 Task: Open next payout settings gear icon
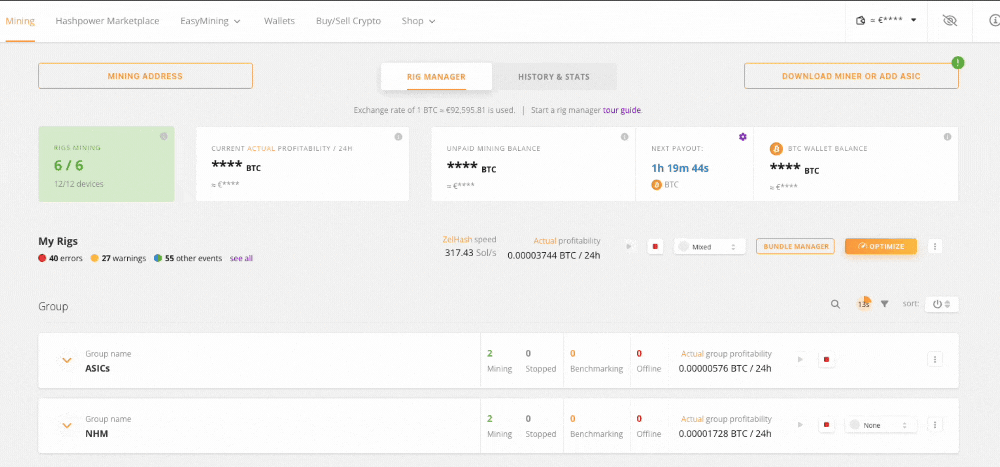(742, 137)
